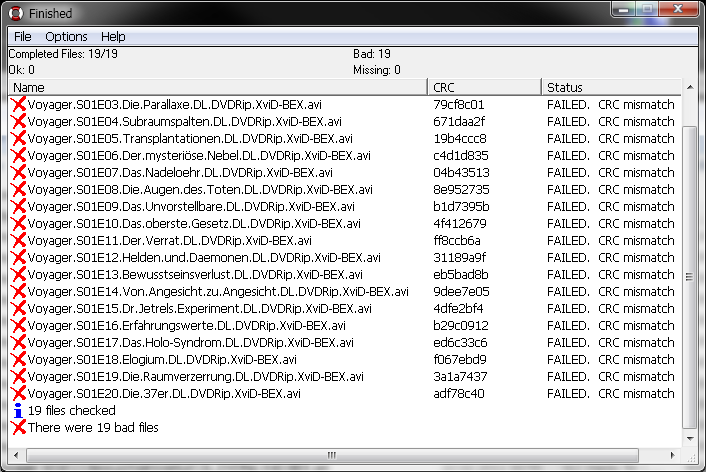
Task: Select file Voyager.S01E06.Der.mysteriöse.Nebel.DL.DVDRip.XviD-BEX.avi
Action: 199,156
